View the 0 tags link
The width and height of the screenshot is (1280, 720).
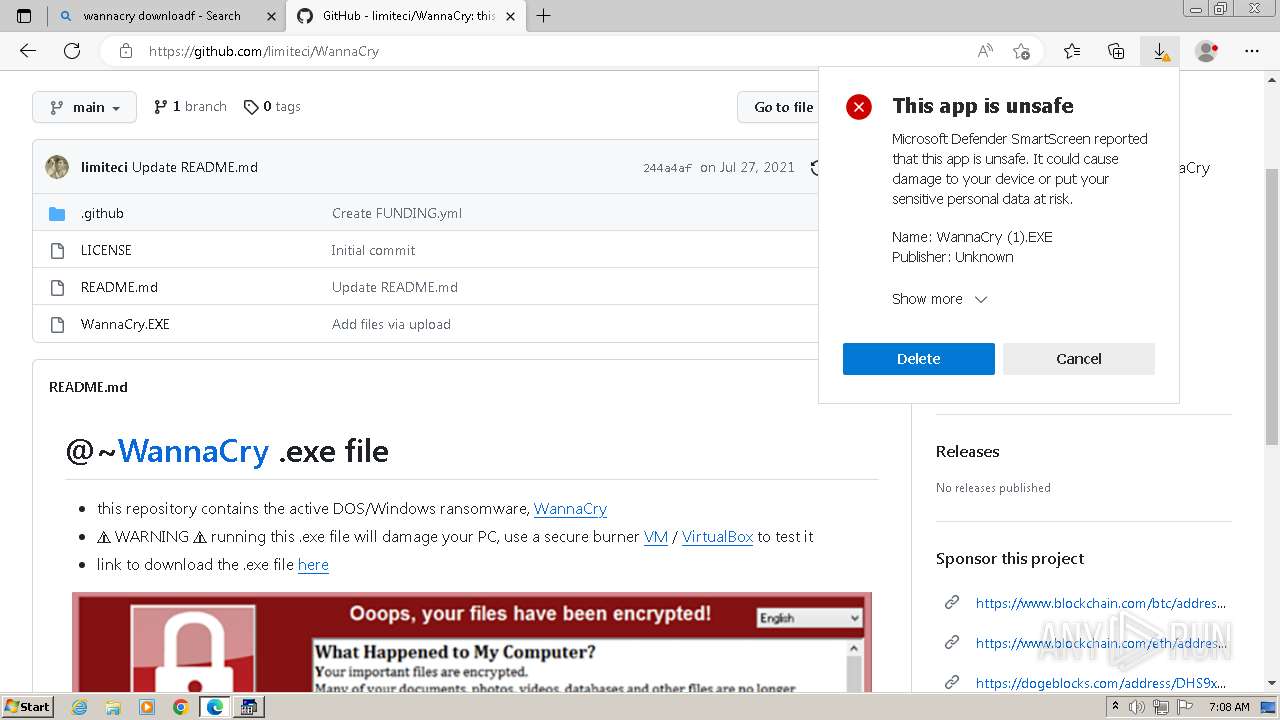pos(272,107)
